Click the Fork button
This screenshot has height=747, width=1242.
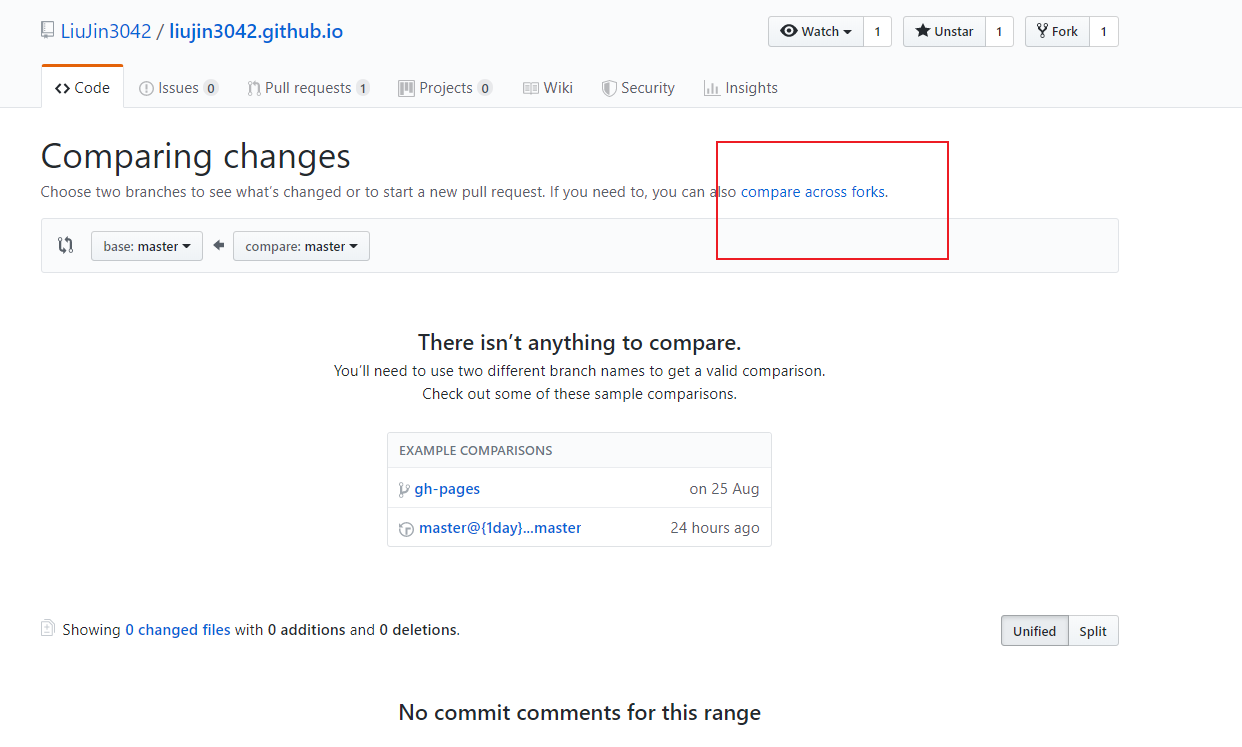(x=1057, y=32)
